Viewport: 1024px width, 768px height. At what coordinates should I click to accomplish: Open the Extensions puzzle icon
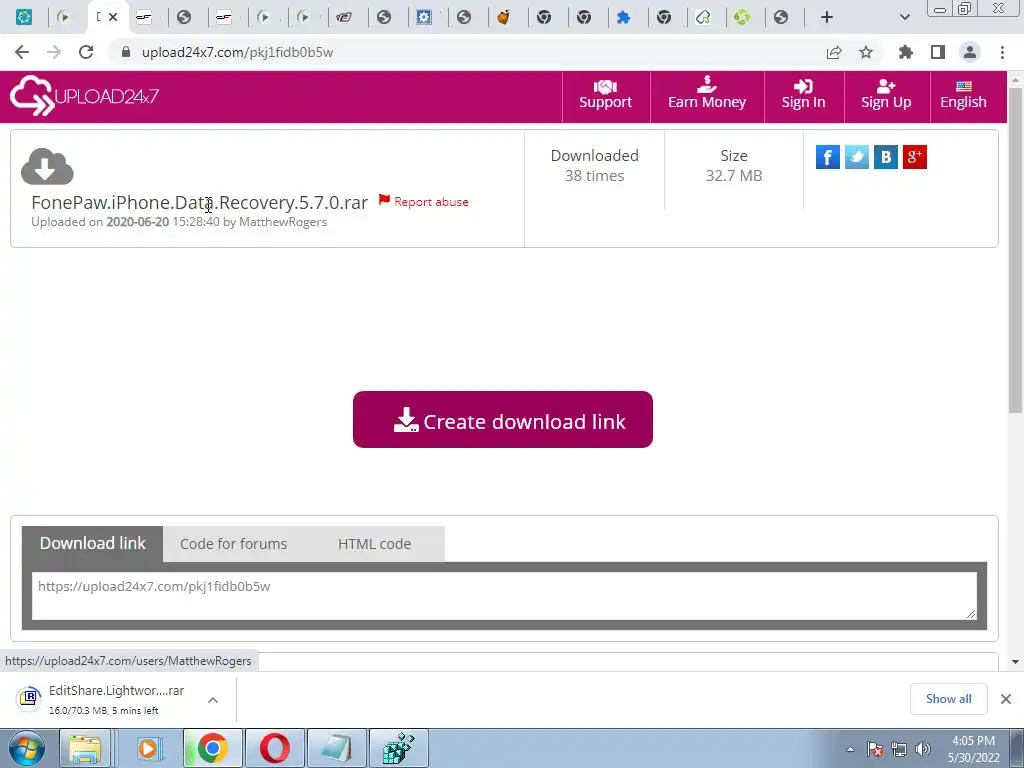pos(905,52)
